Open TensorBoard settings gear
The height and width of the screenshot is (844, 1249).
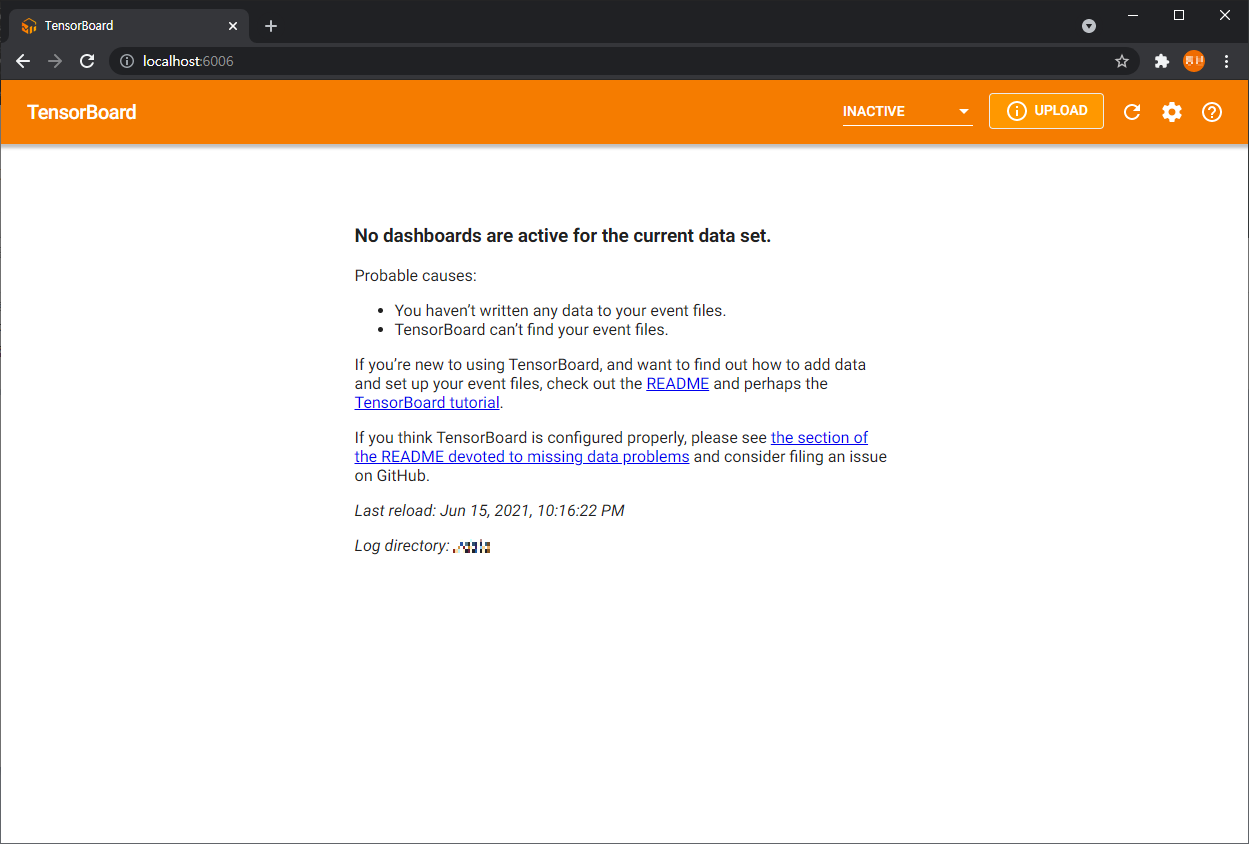point(1172,112)
